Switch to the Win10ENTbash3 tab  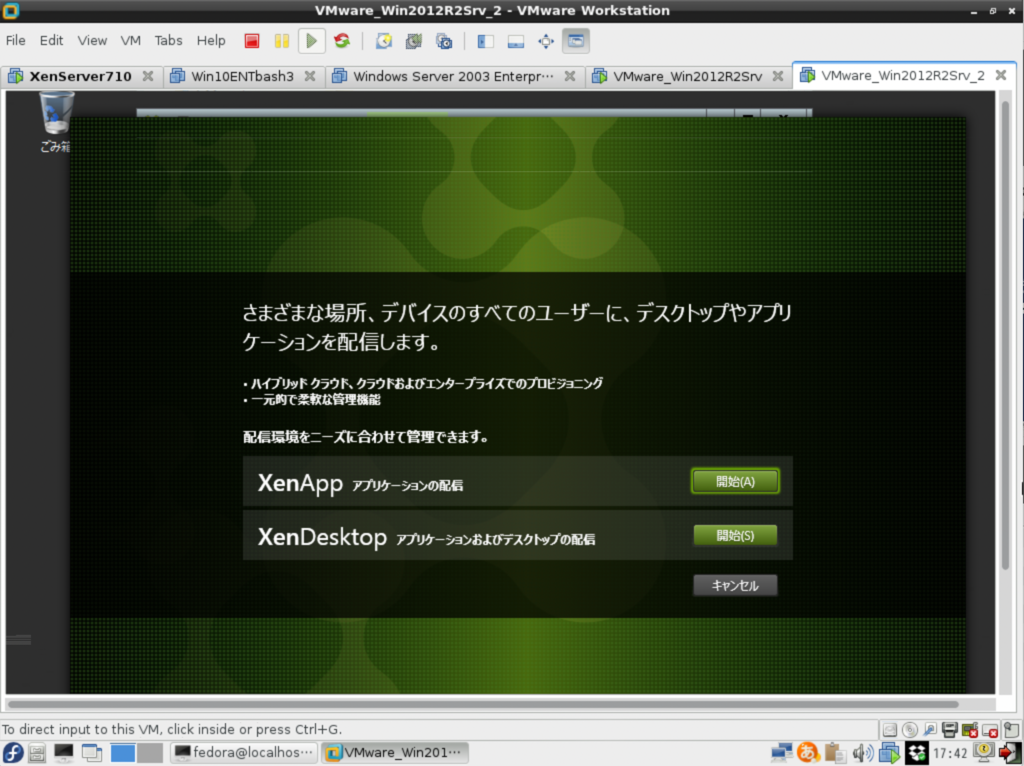[x=242, y=76]
